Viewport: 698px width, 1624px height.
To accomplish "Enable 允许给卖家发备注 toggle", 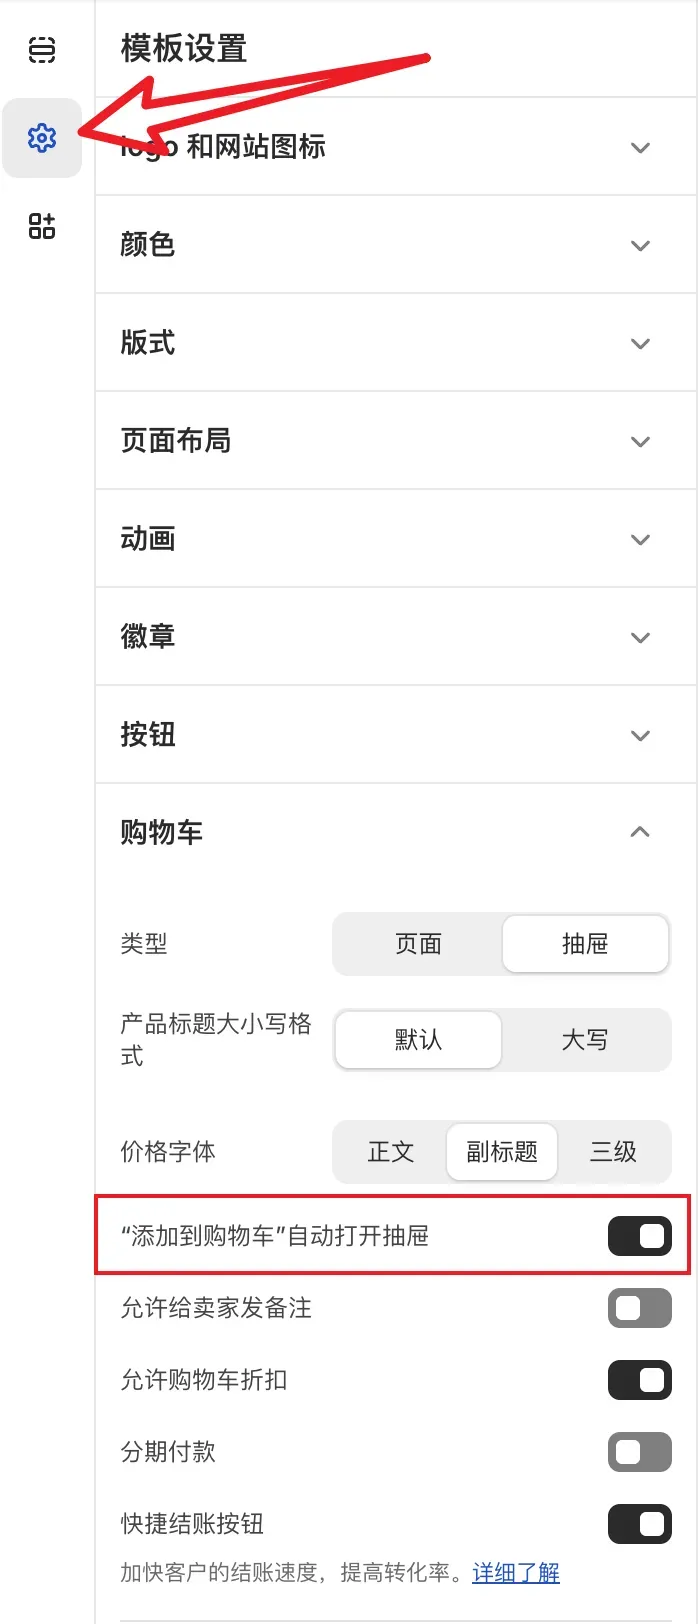I will pyautogui.click(x=639, y=1308).
